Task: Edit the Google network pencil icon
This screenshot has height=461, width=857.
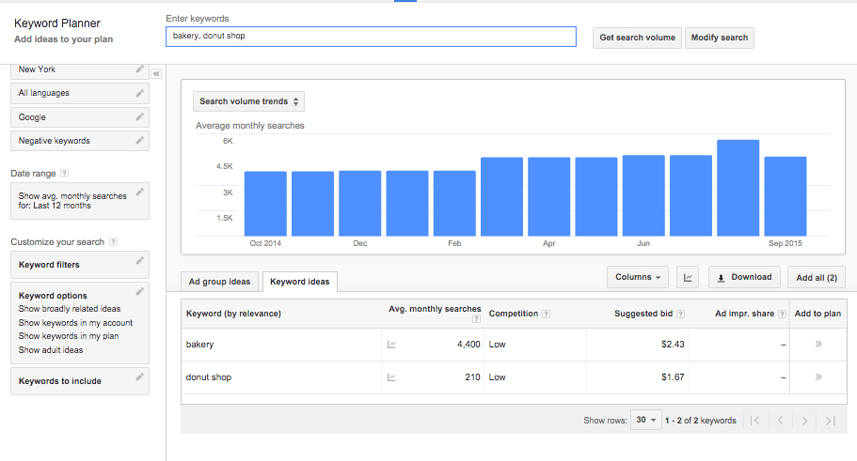Action: (x=140, y=116)
